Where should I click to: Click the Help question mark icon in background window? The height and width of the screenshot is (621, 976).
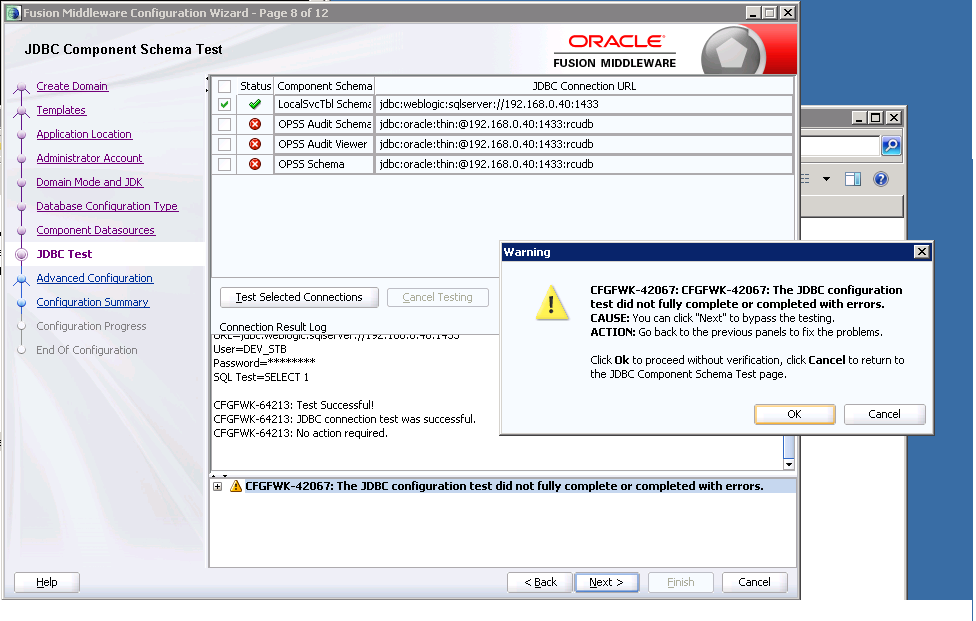pos(882,180)
